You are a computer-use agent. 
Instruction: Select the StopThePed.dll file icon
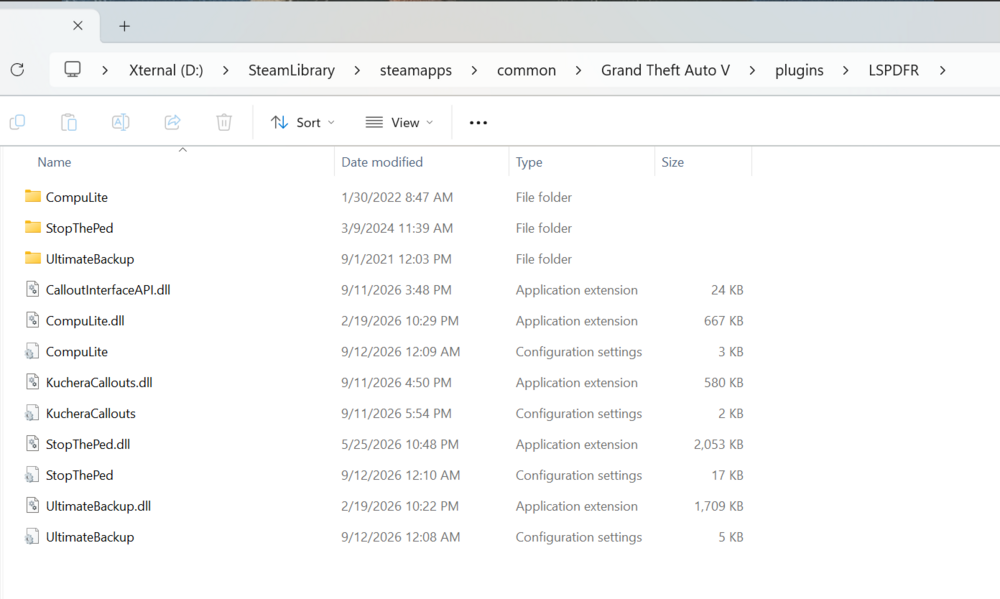click(33, 443)
